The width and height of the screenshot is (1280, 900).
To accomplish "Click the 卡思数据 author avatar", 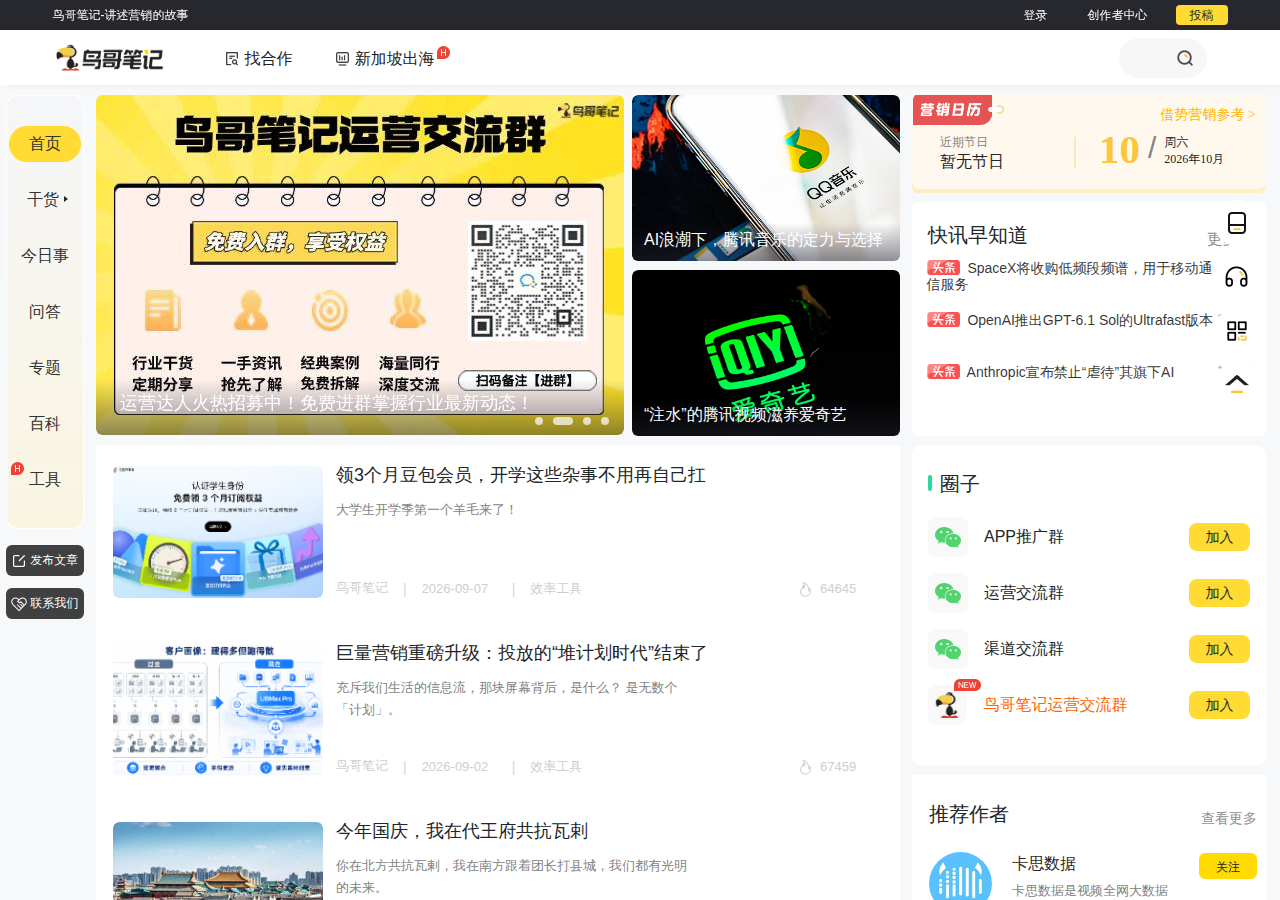I will pyautogui.click(x=960, y=878).
